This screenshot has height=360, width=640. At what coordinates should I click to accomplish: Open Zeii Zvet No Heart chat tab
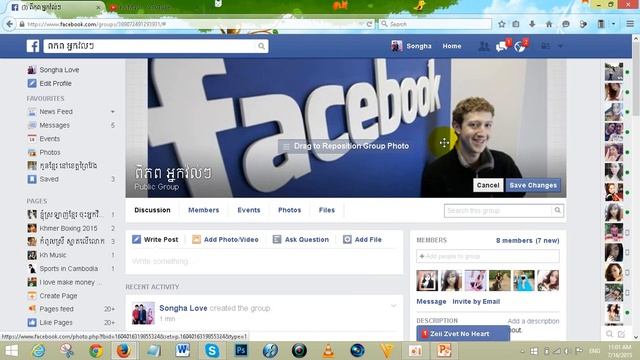tap(463, 334)
